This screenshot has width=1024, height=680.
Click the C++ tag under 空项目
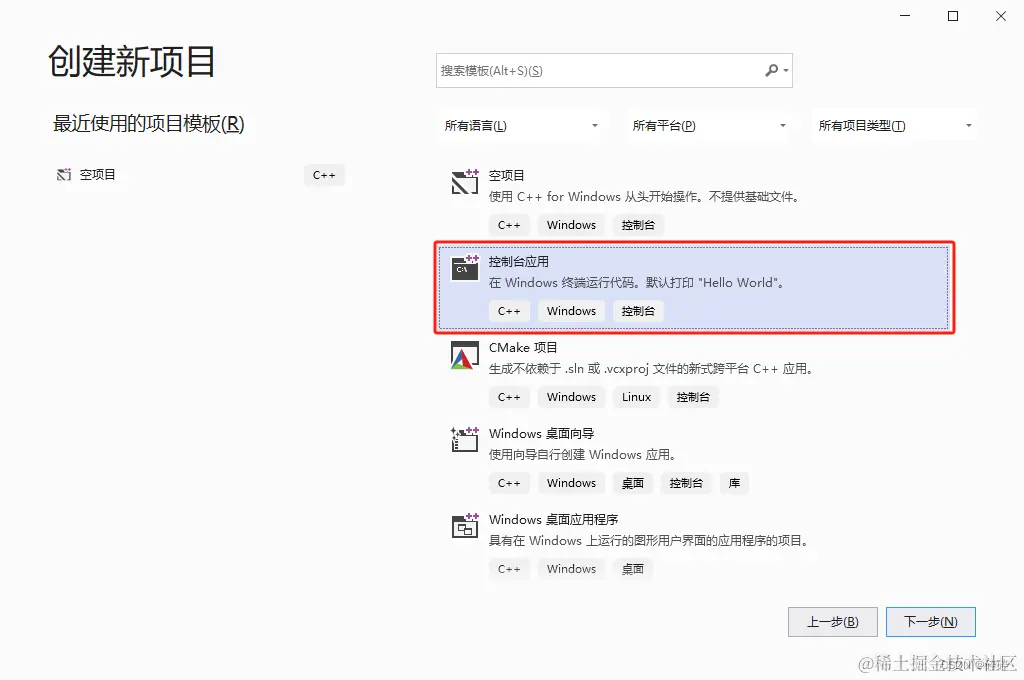tap(509, 224)
